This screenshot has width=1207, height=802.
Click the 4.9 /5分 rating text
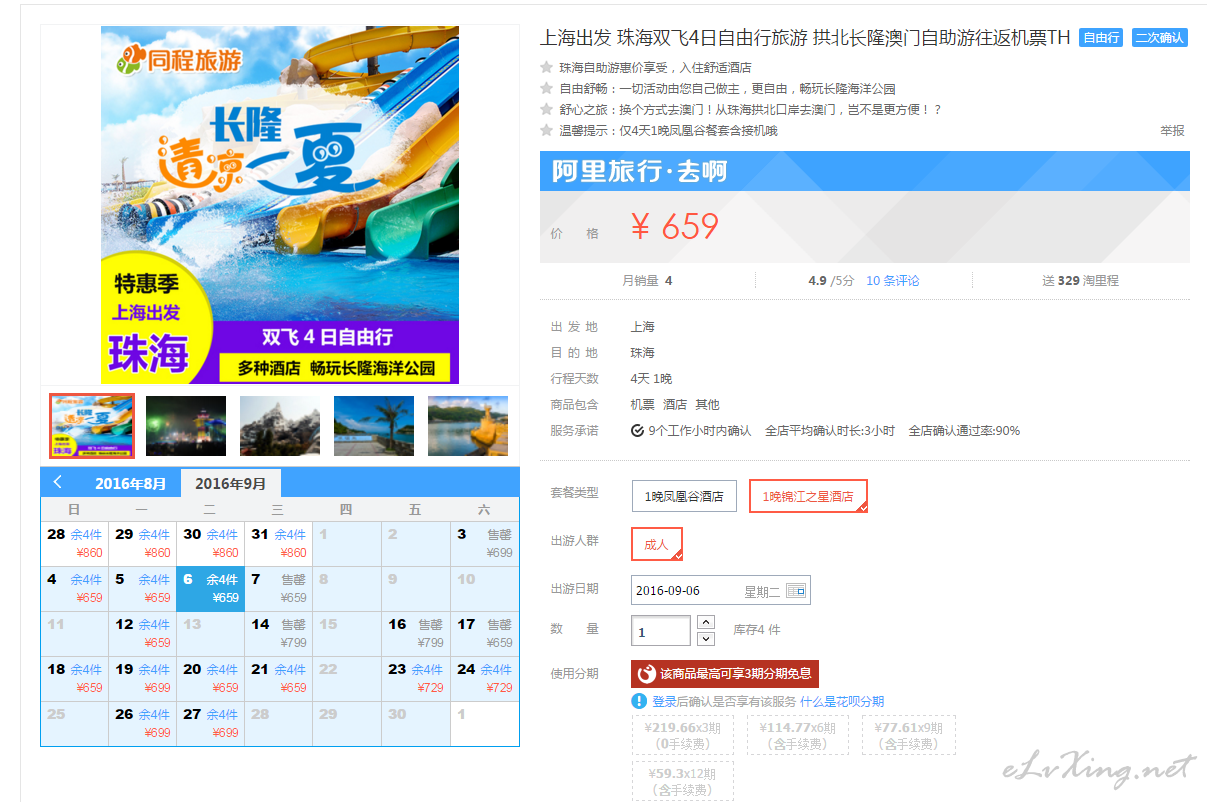pyautogui.click(x=832, y=281)
